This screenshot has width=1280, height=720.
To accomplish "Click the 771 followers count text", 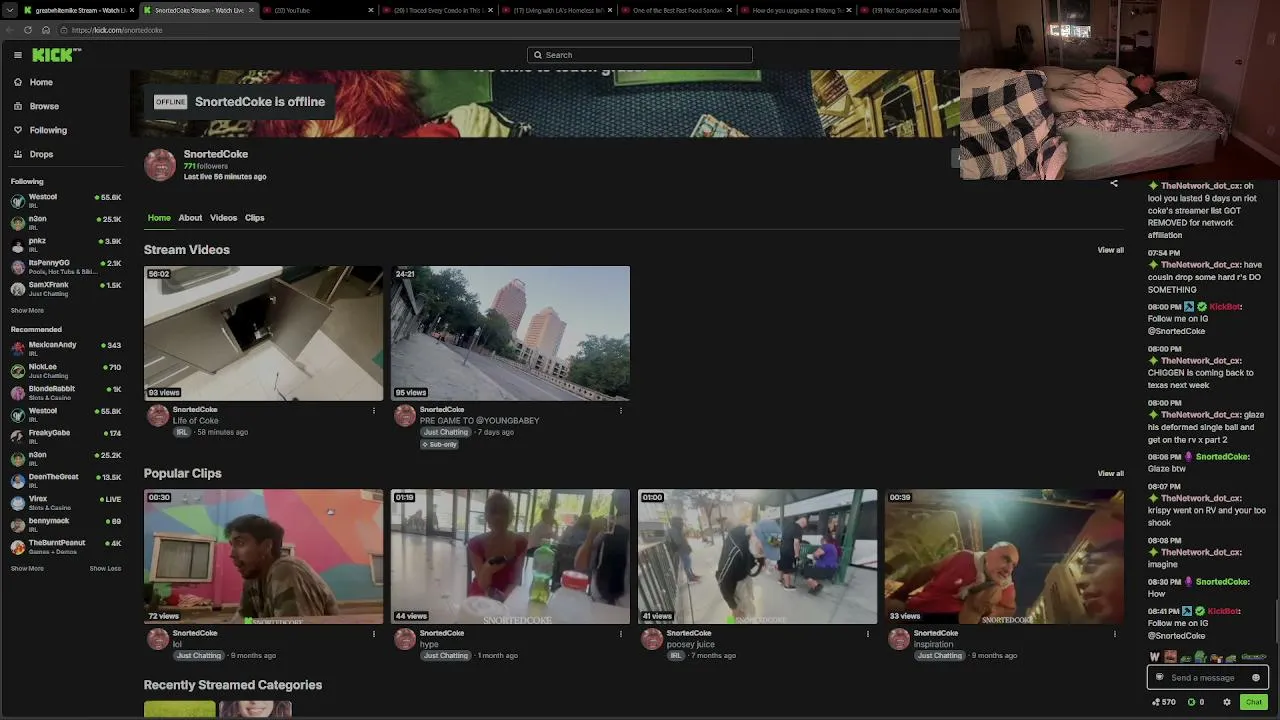I will coord(206,166).
